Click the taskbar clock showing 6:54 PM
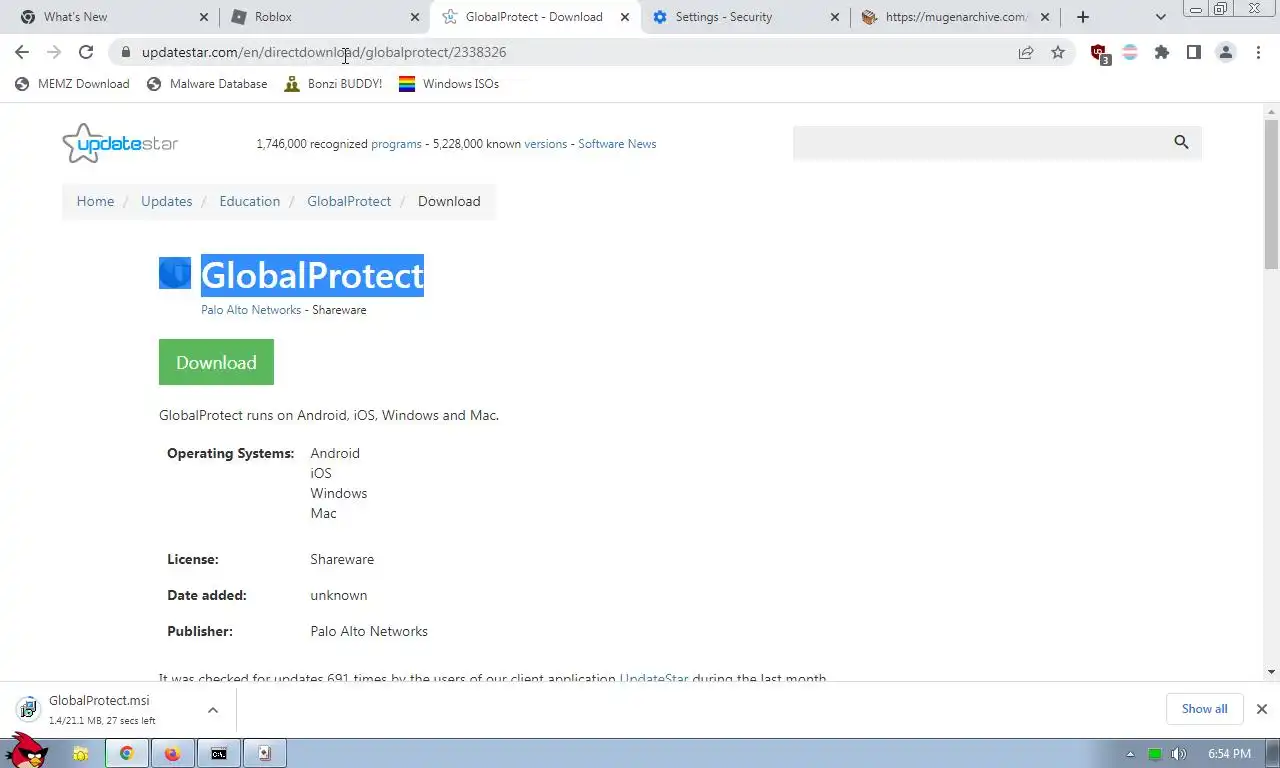1280x768 pixels. (1229, 754)
